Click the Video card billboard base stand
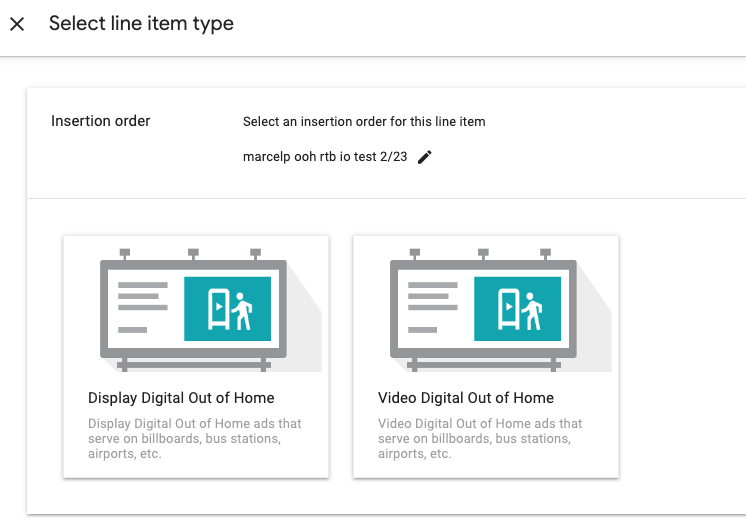Image resolution: width=746 pixels, height=529 pixels. [483, 365]
